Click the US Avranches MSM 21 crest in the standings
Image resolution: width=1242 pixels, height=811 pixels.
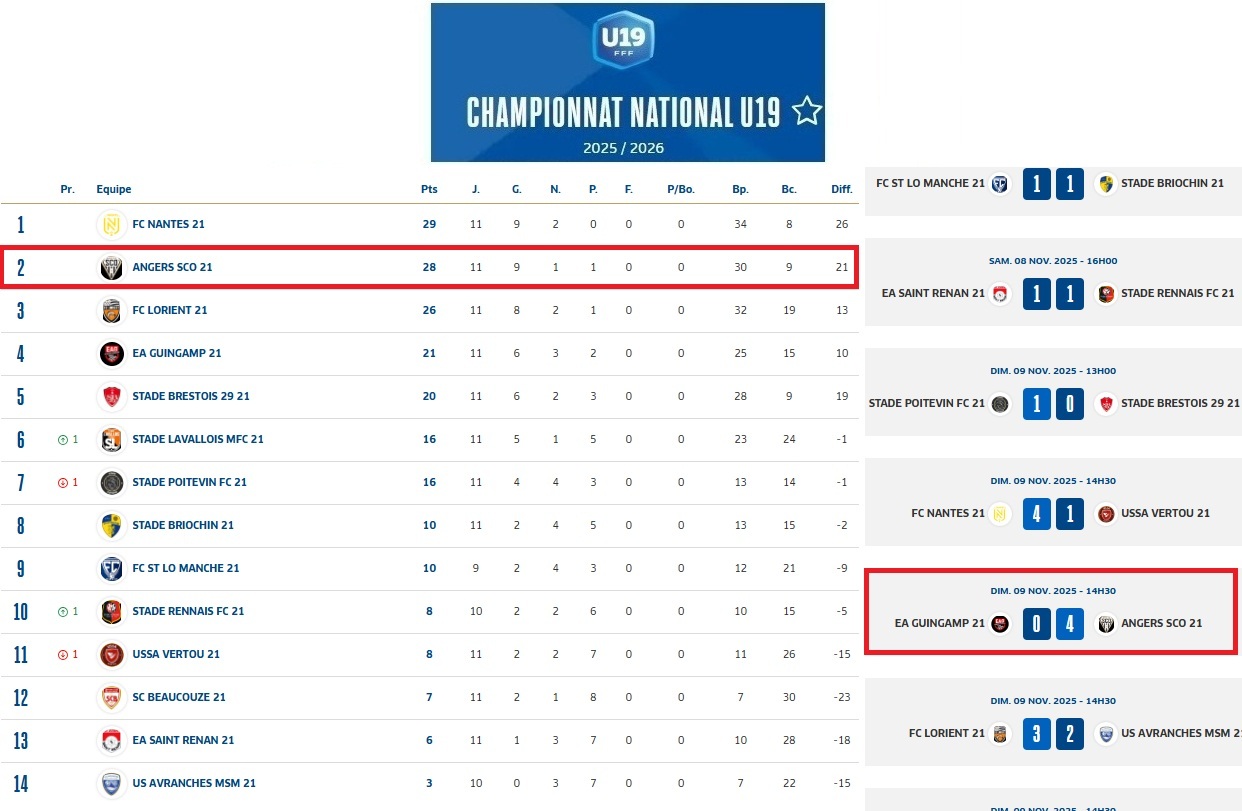(111, 783)
